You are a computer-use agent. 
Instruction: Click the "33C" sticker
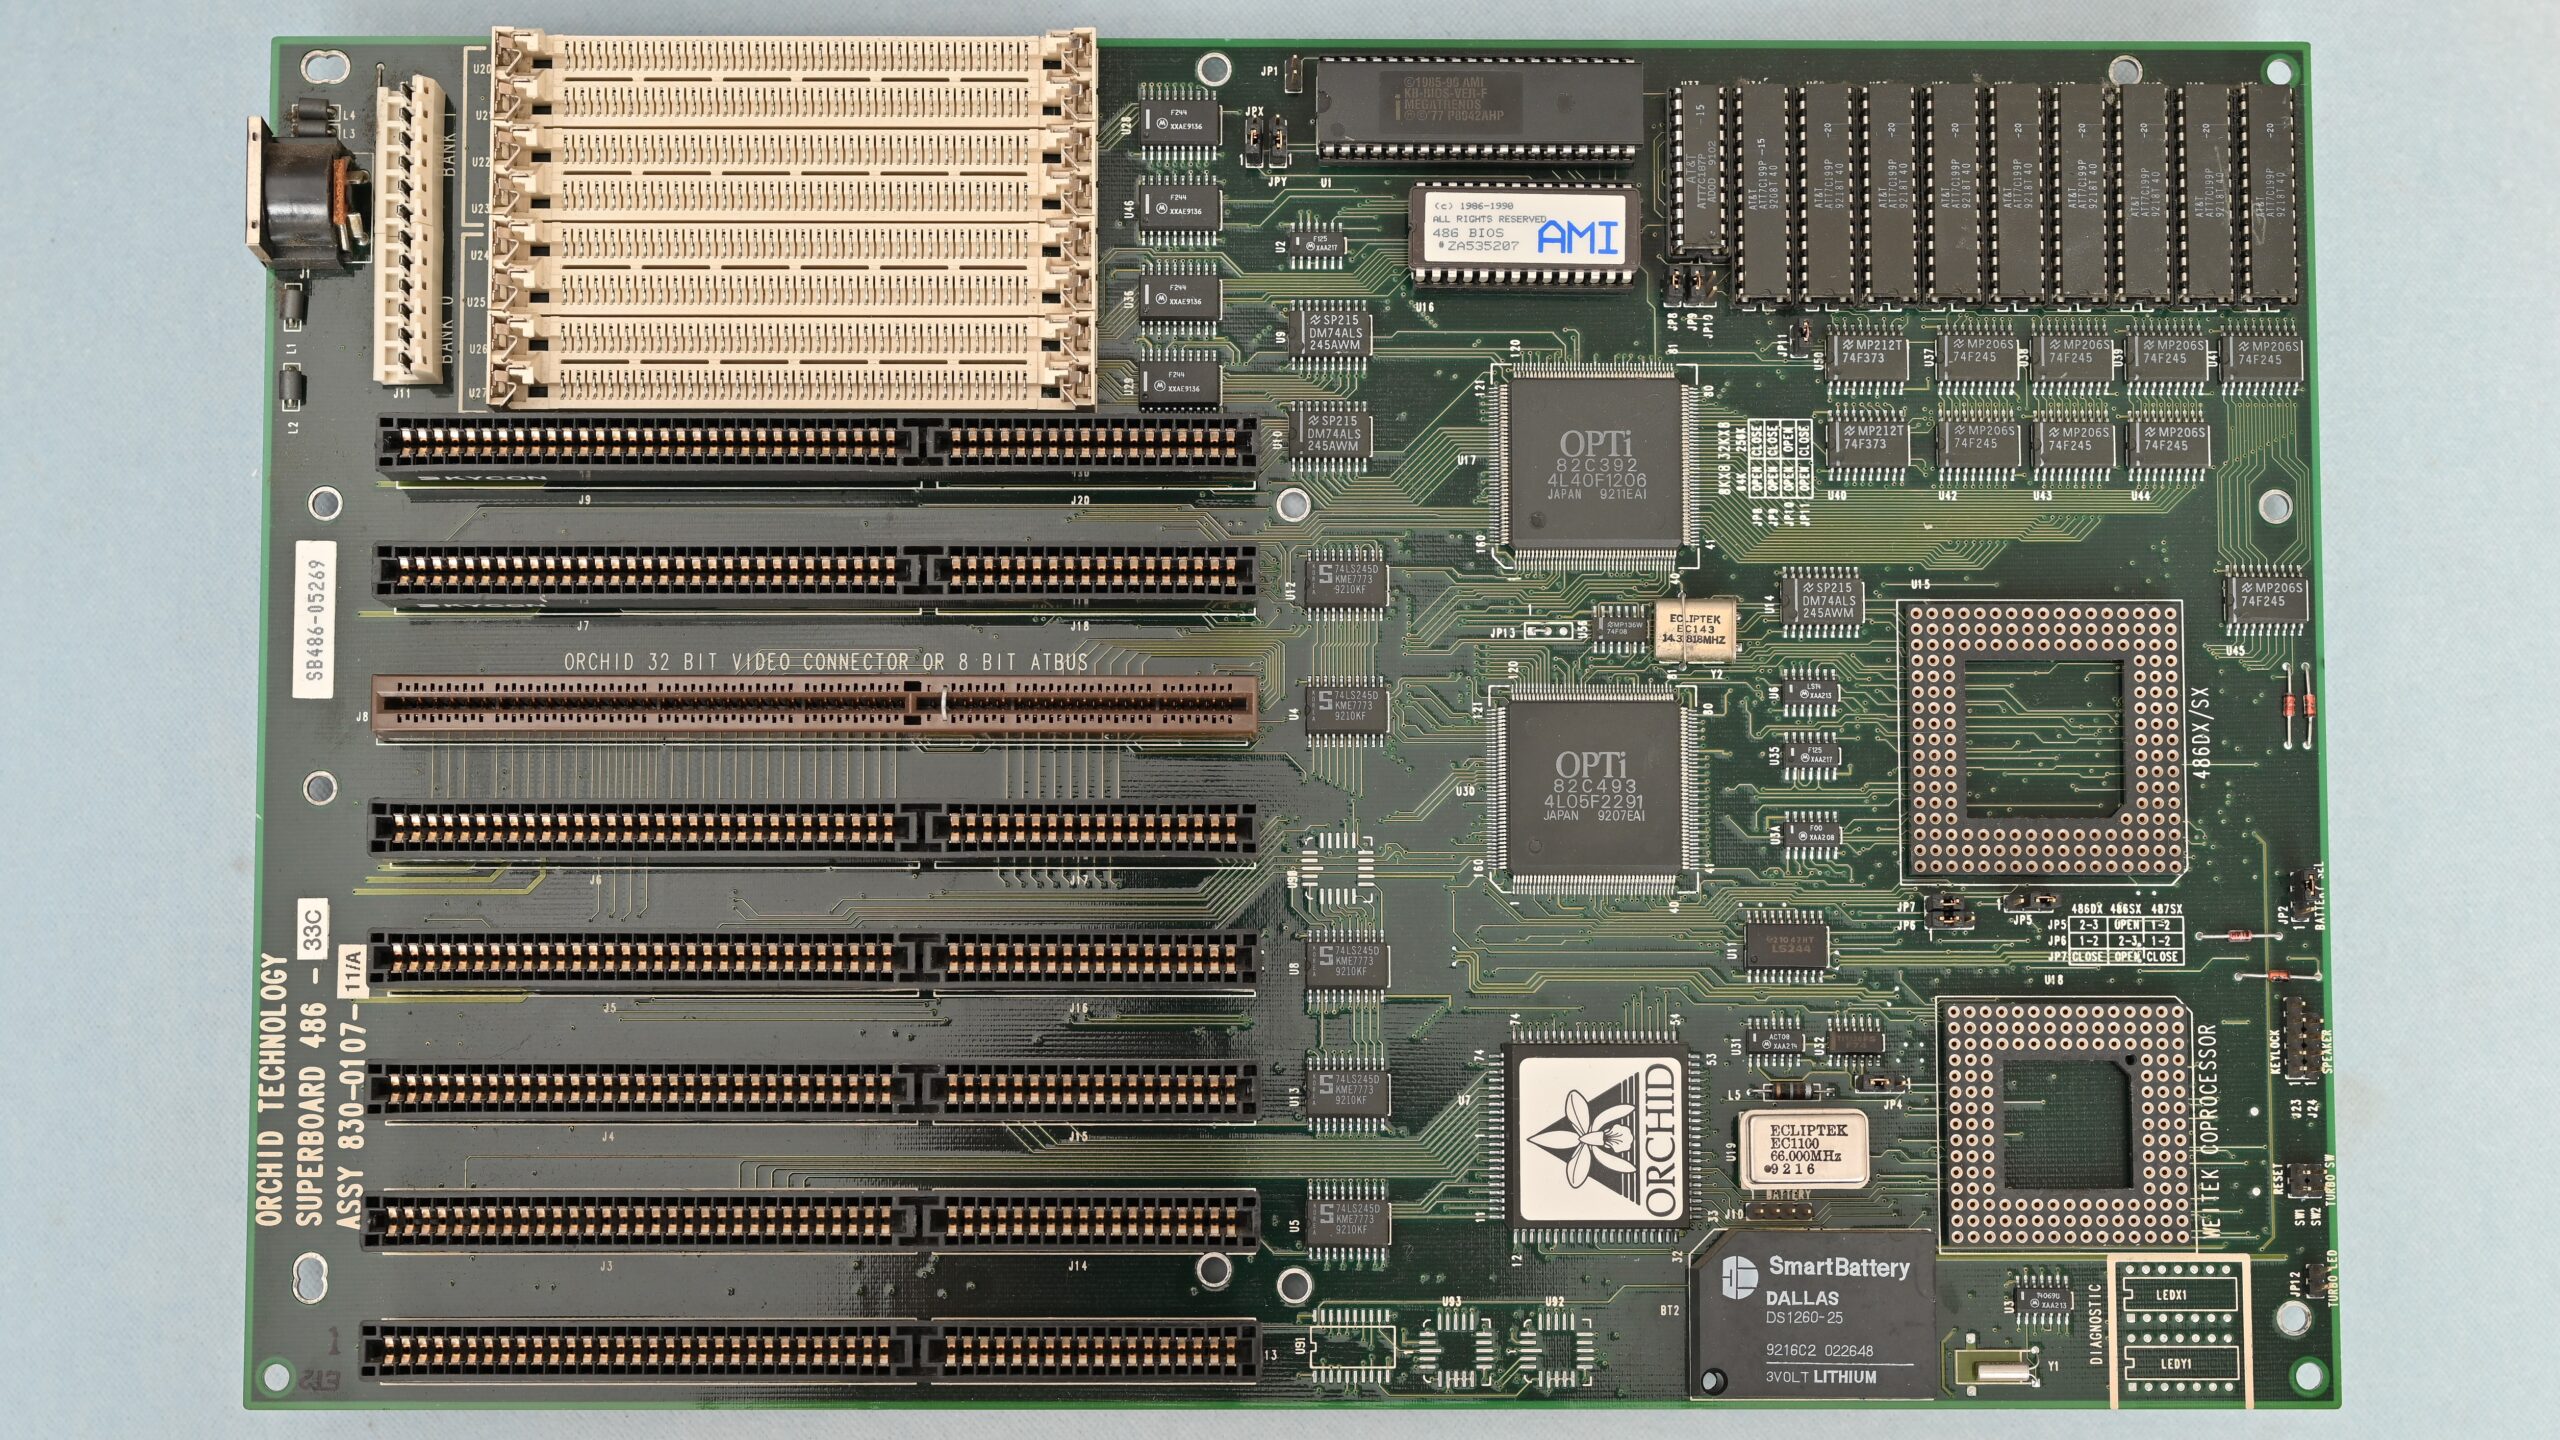pyautogui.click(x=313, y=929)
